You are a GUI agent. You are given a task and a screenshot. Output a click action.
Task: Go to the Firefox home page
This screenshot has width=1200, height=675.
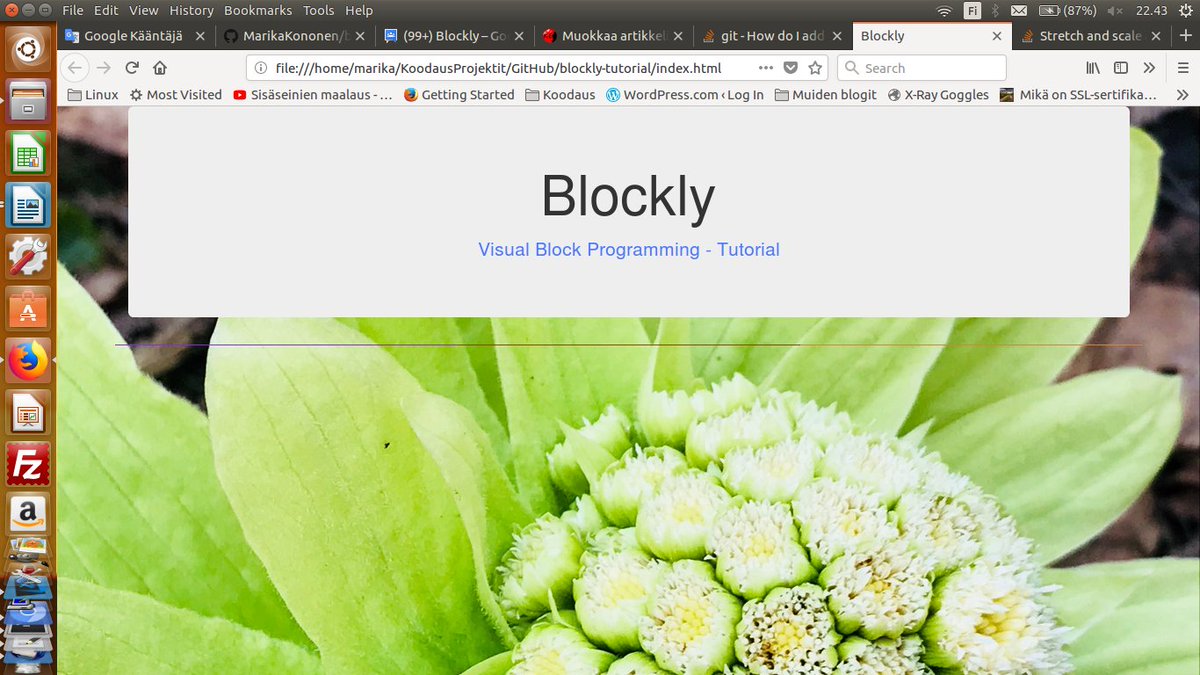160,68
